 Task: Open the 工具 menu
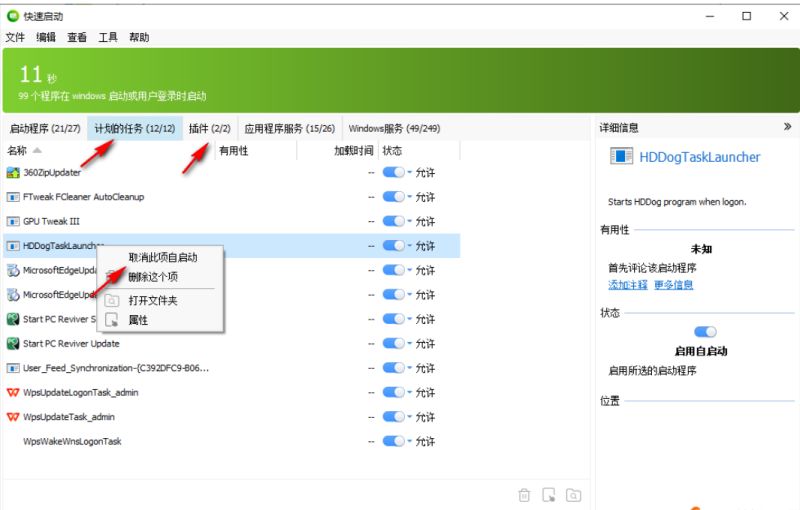click(108, 37)
